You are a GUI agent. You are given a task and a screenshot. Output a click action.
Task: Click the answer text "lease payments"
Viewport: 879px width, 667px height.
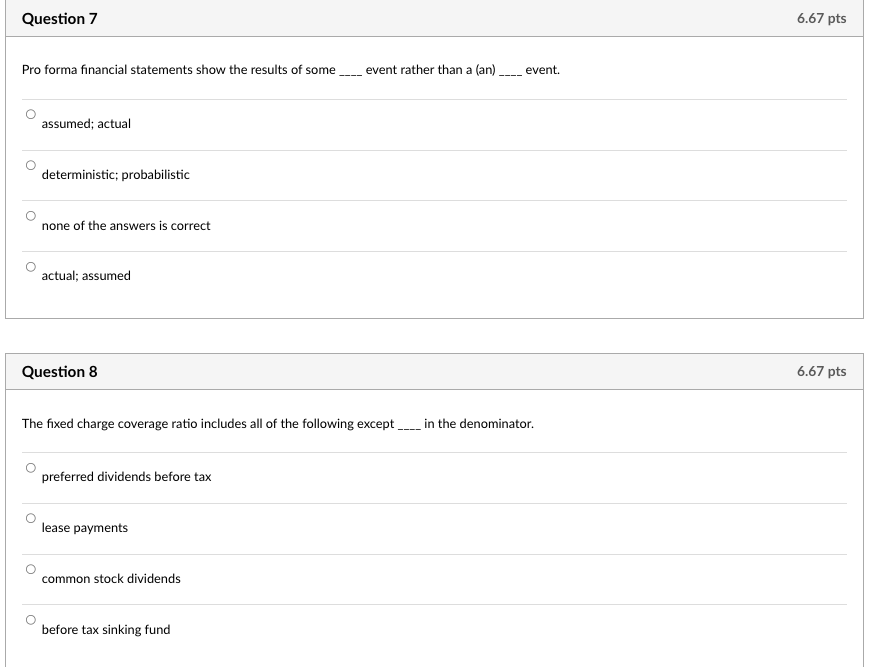click(84, 527)
